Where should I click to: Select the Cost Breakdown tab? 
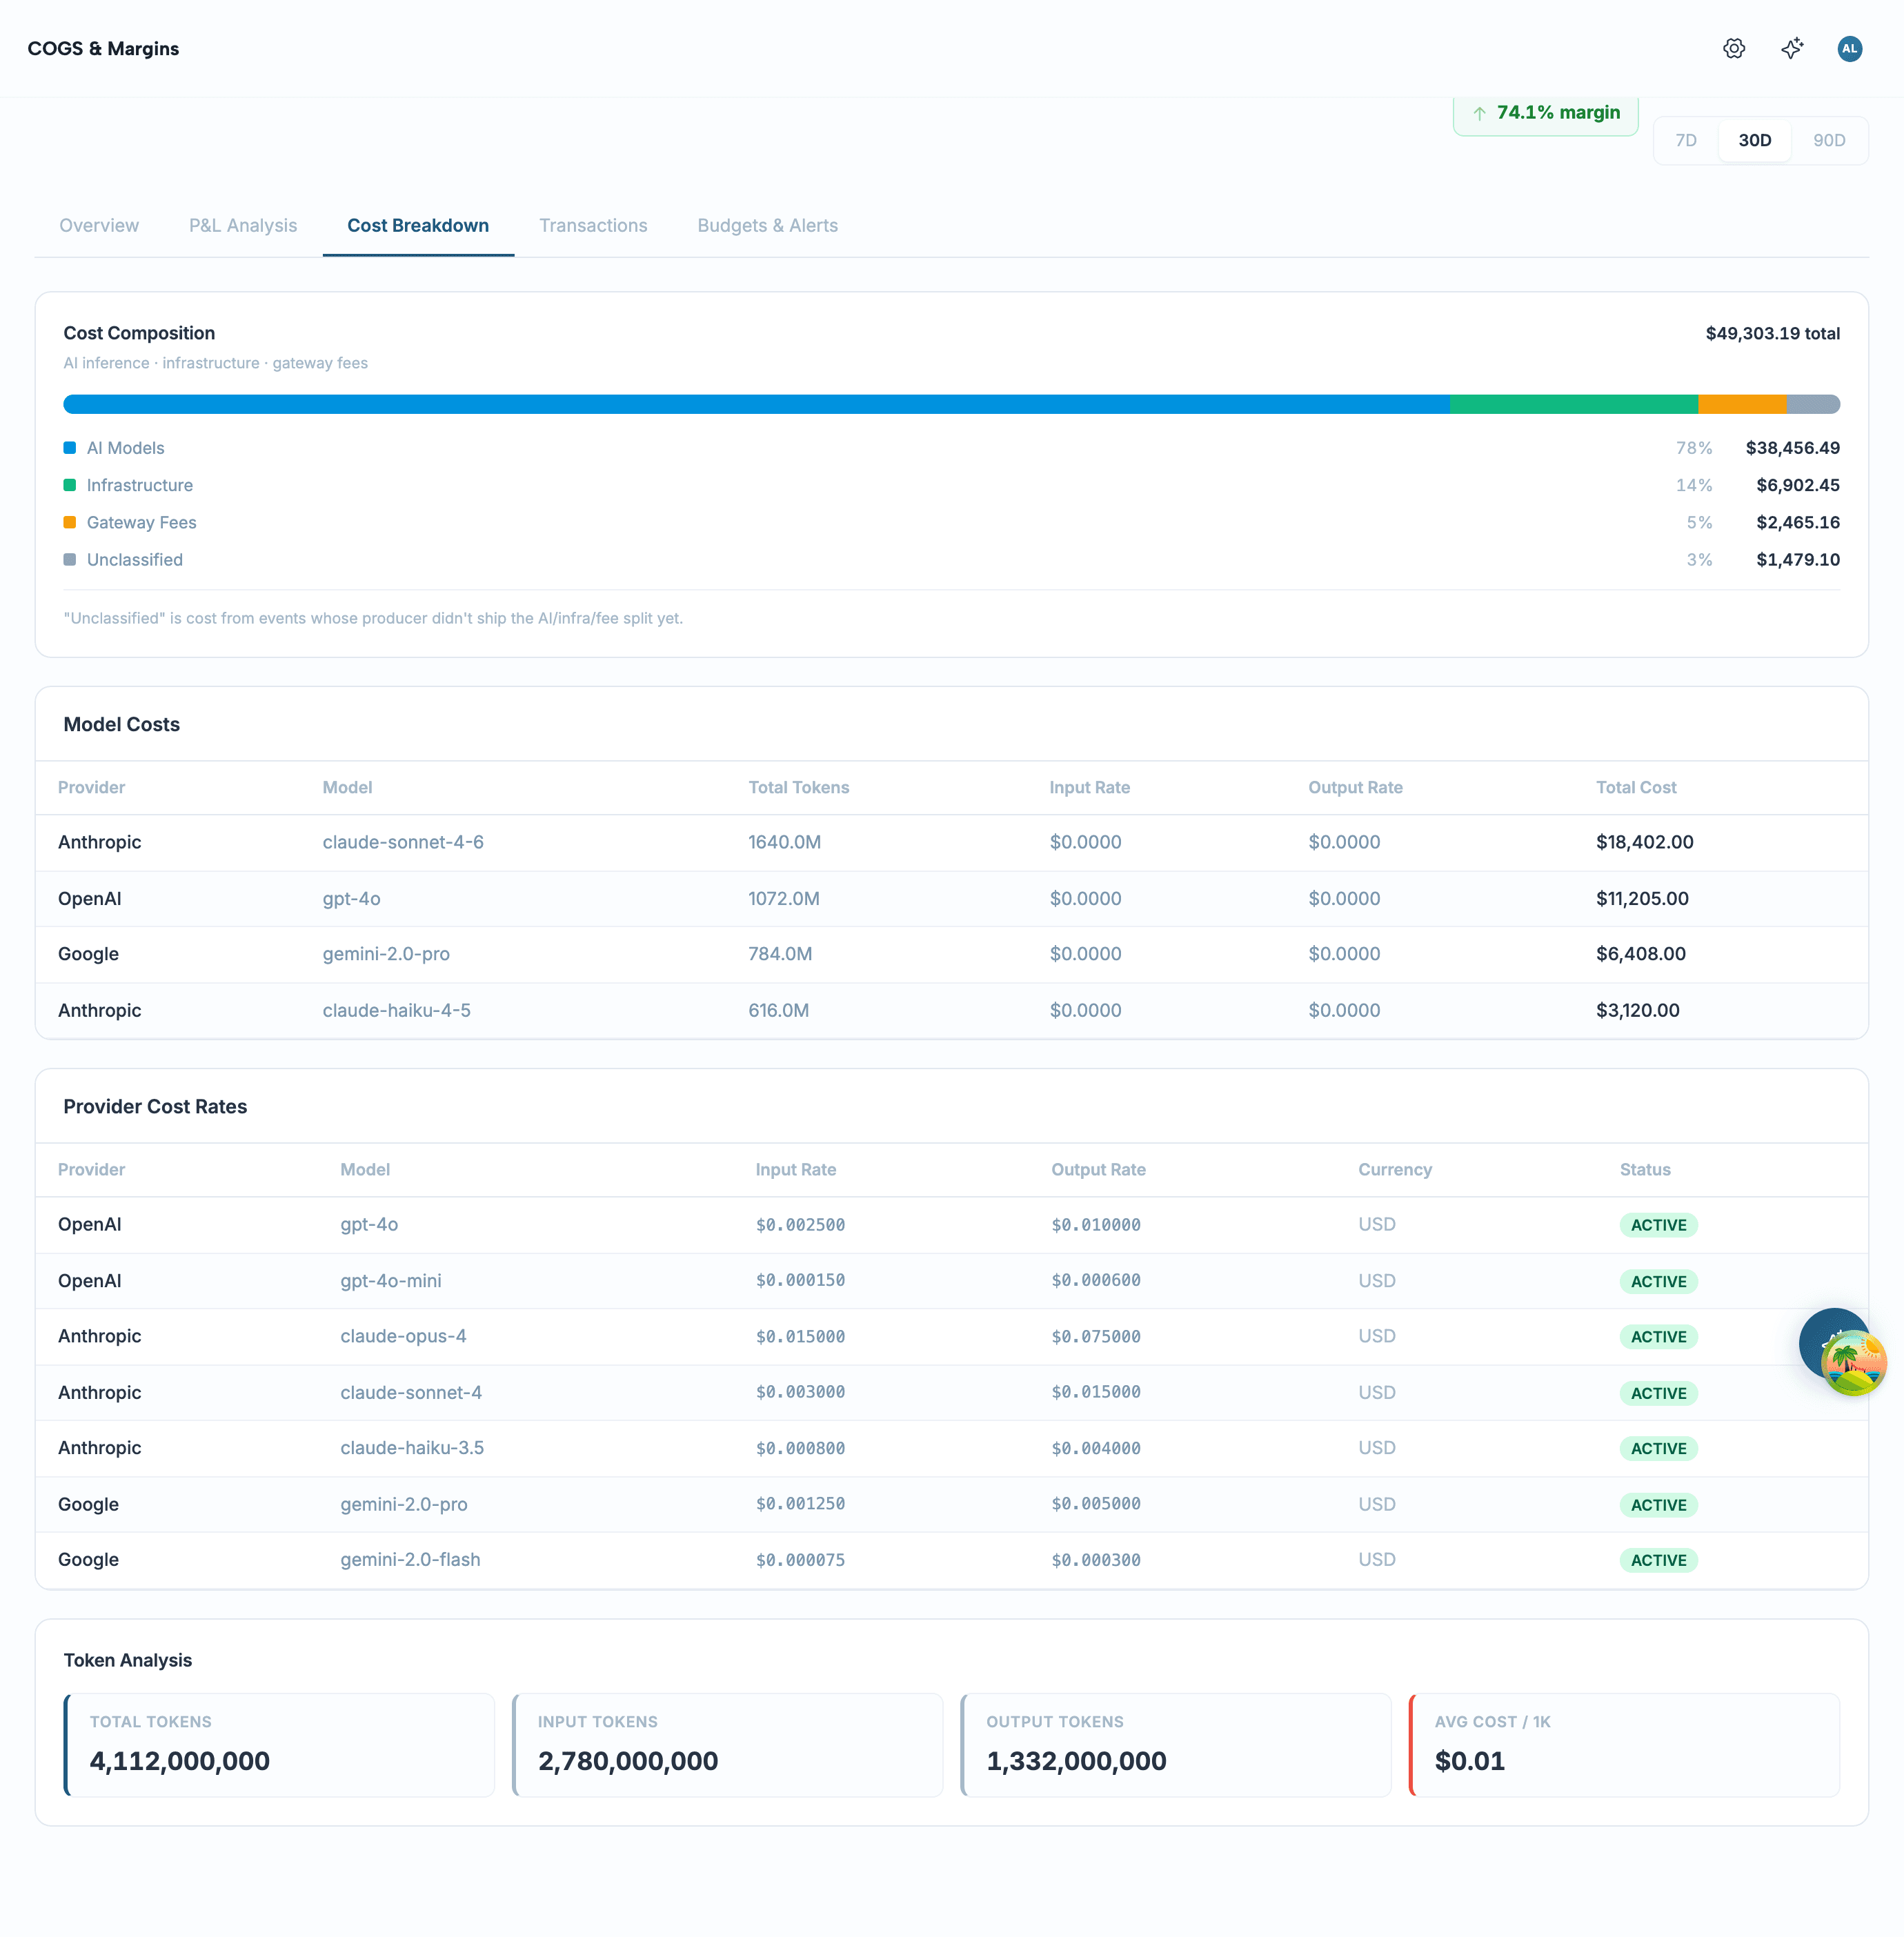[418, 225]
